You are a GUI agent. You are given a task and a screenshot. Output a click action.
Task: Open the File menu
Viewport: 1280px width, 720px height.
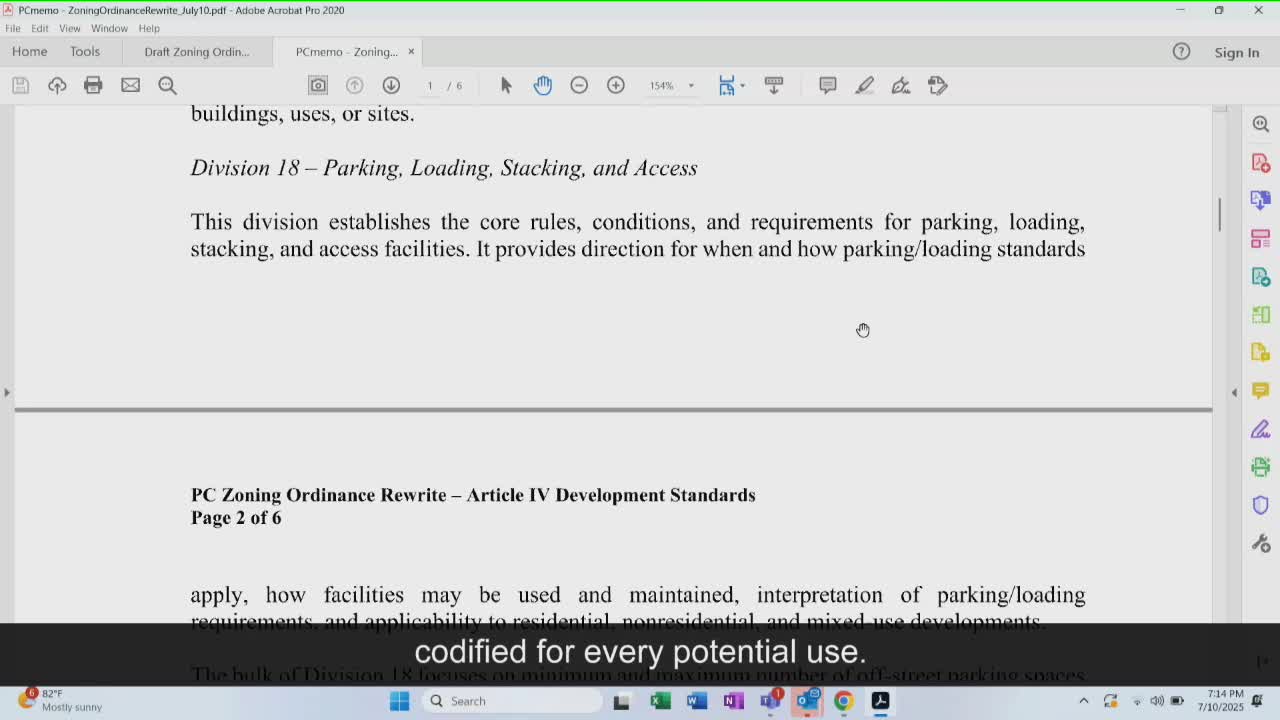[13, 28]
